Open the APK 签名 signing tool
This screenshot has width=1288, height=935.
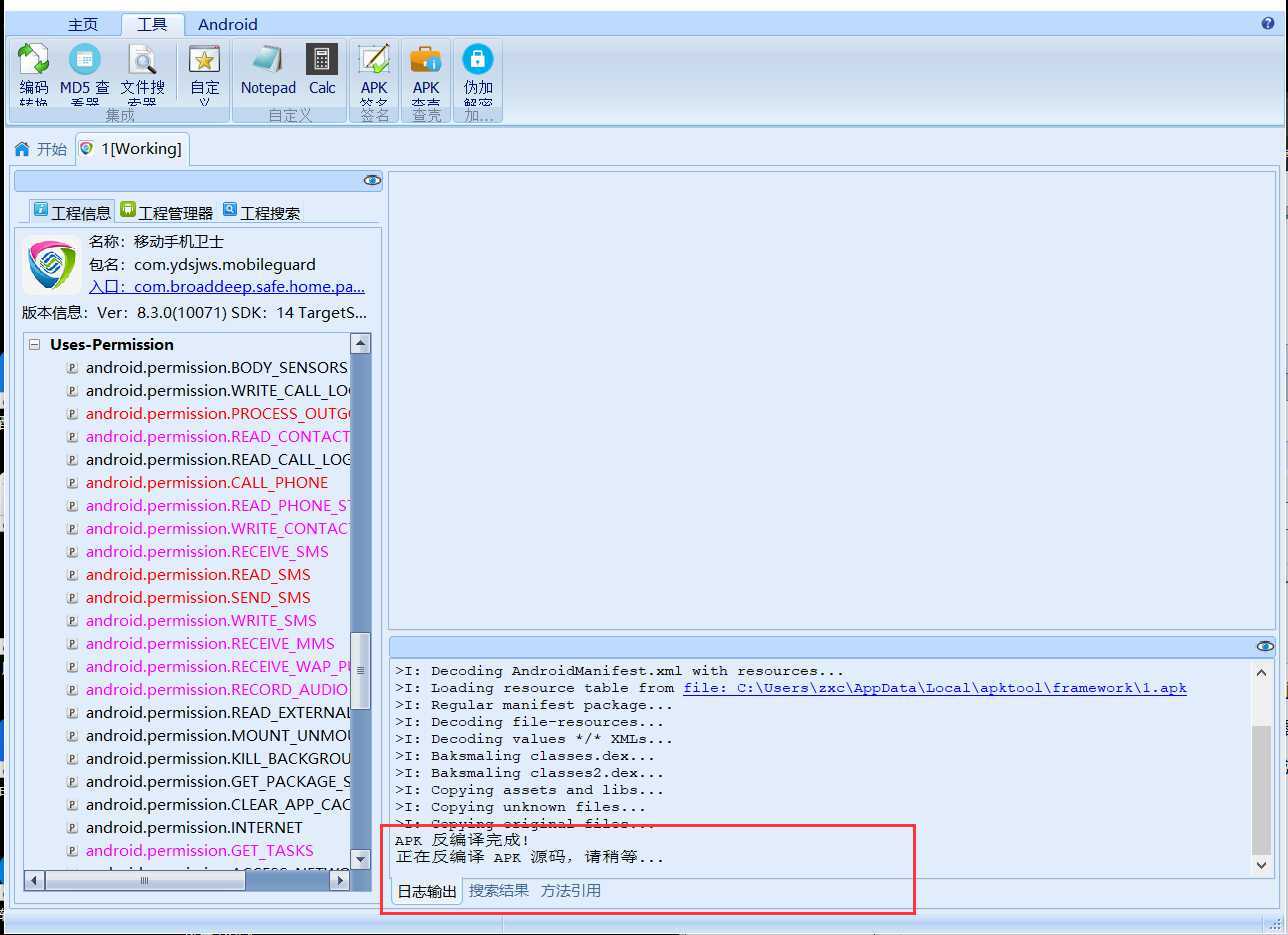click(374, 73)
